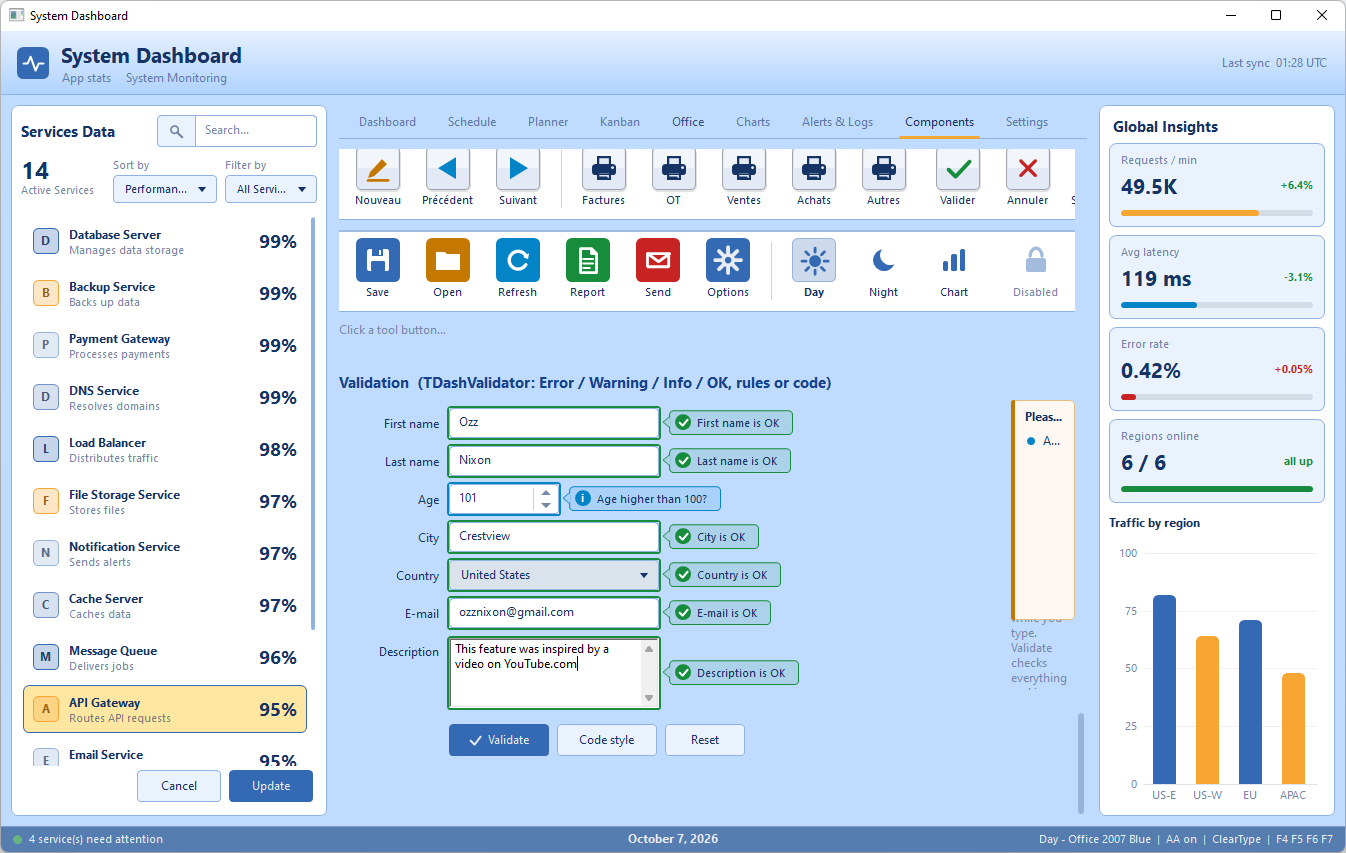The image size is (1346, 853).
Task: Click the Send envelope icon
Action: tap(658, 260)
